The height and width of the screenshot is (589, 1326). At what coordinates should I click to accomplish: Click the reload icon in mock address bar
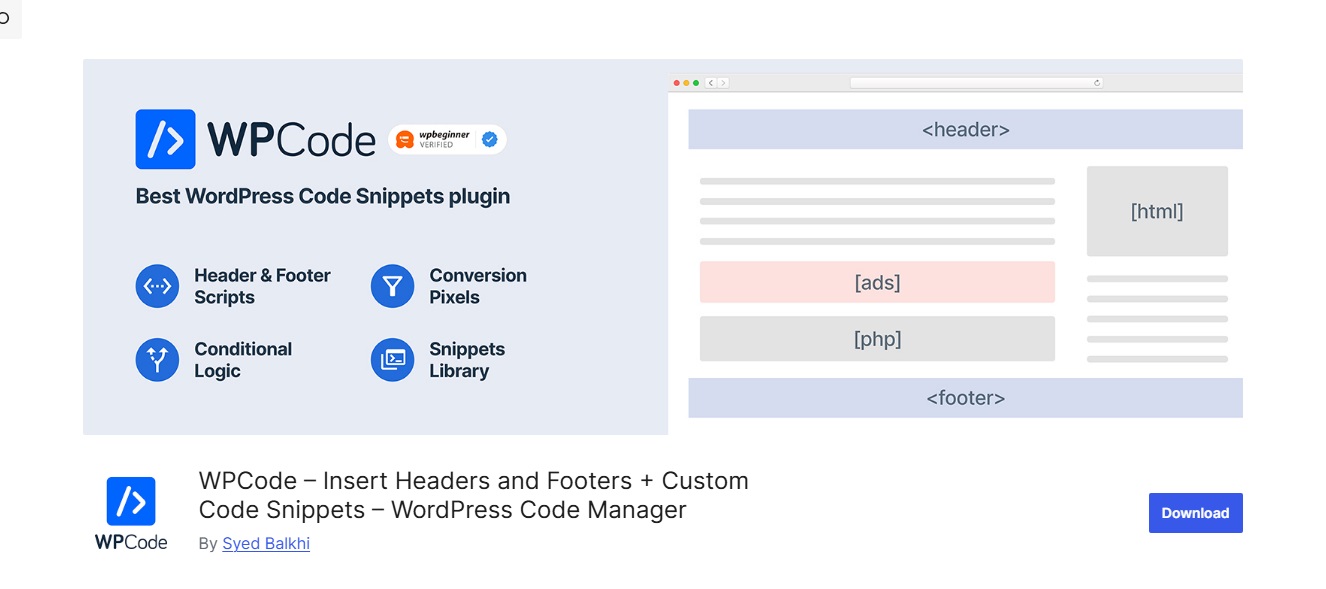click(1097, 83)
